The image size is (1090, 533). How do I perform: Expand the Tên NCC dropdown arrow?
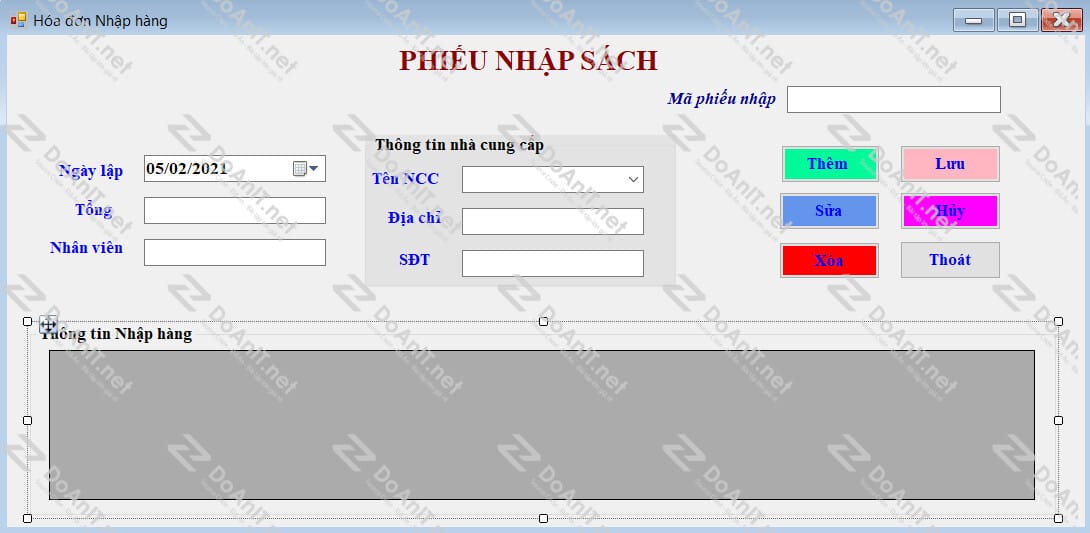coord(633,179)
